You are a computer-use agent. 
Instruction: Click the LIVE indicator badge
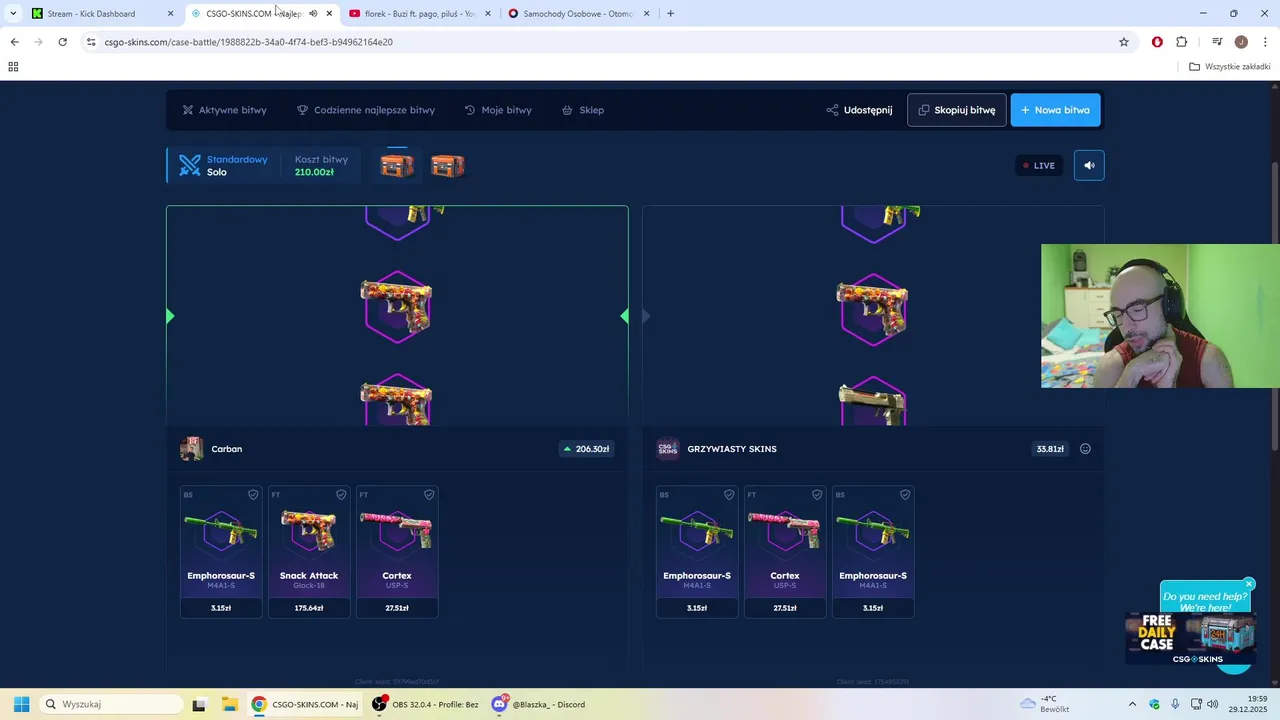[1038, 165]
